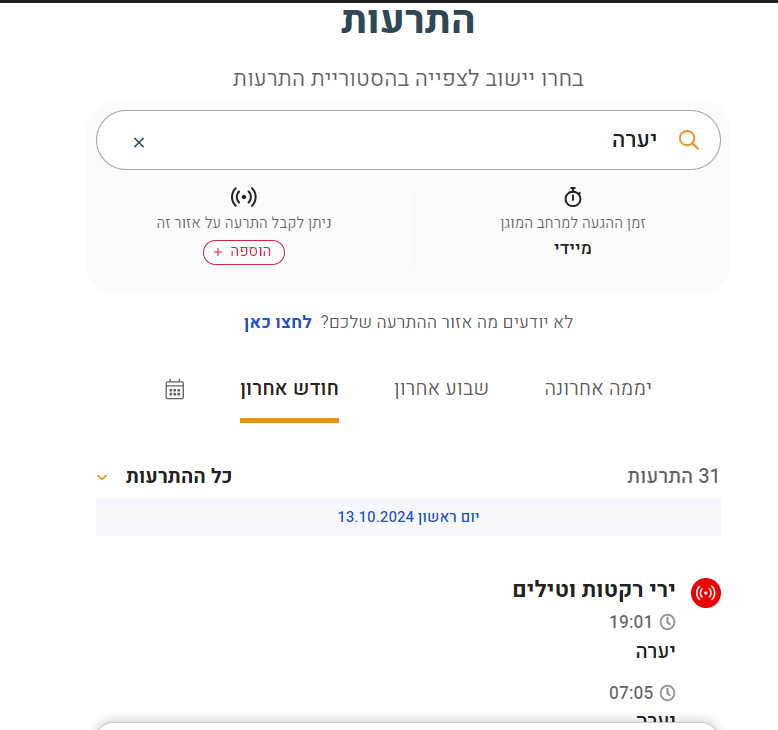Viewport: 778px width, 730px height.
Task: Open the כל ההתרעות filter dropdown
Action: (179, 476)
